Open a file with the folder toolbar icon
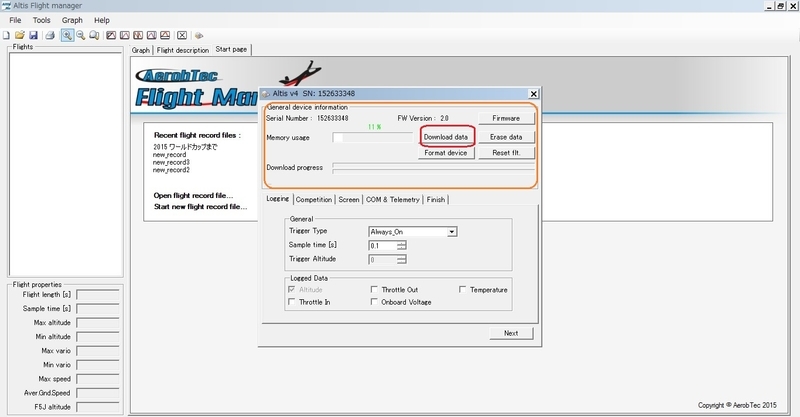Viewport: 800px width, 417px height. click(19, 35)
